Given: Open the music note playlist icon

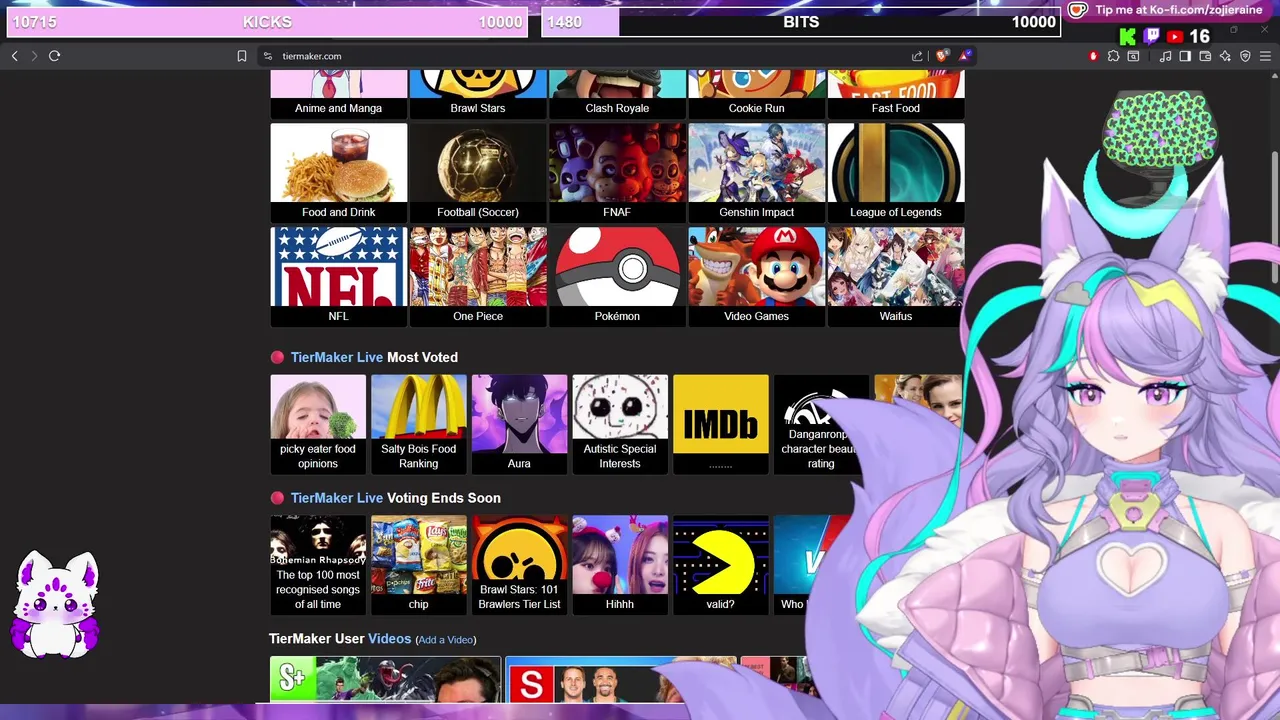Looking at the screenshot, I should point(1165,56).
